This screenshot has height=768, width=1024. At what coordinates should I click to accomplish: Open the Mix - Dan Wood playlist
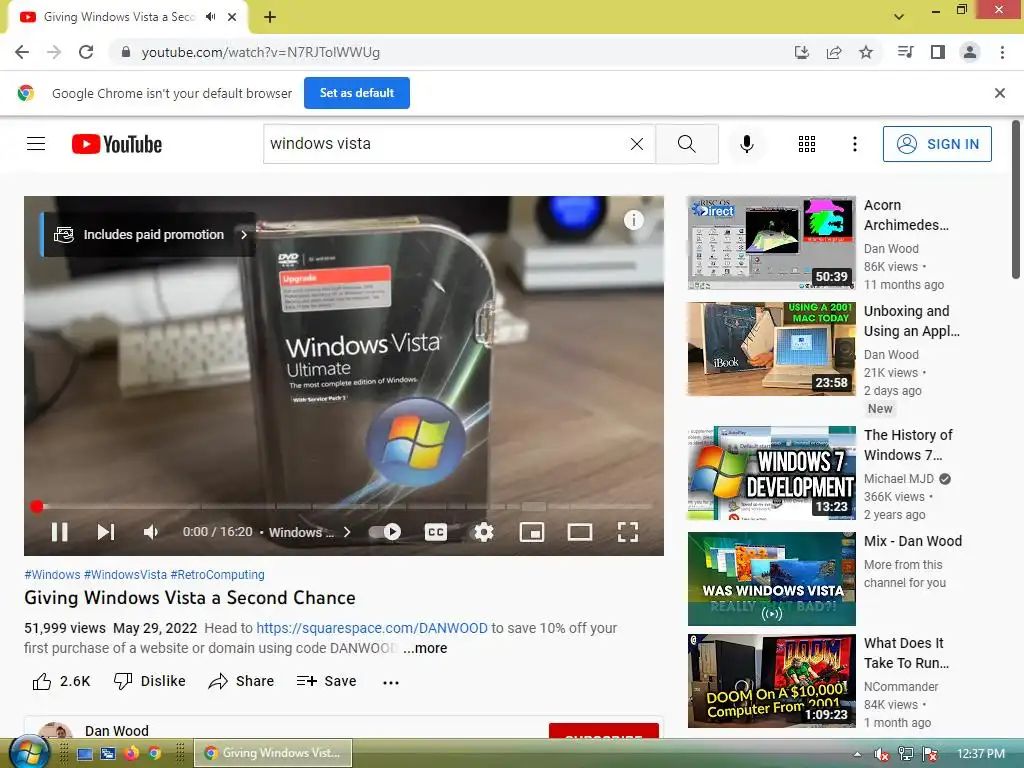click(x=913, y=541)
